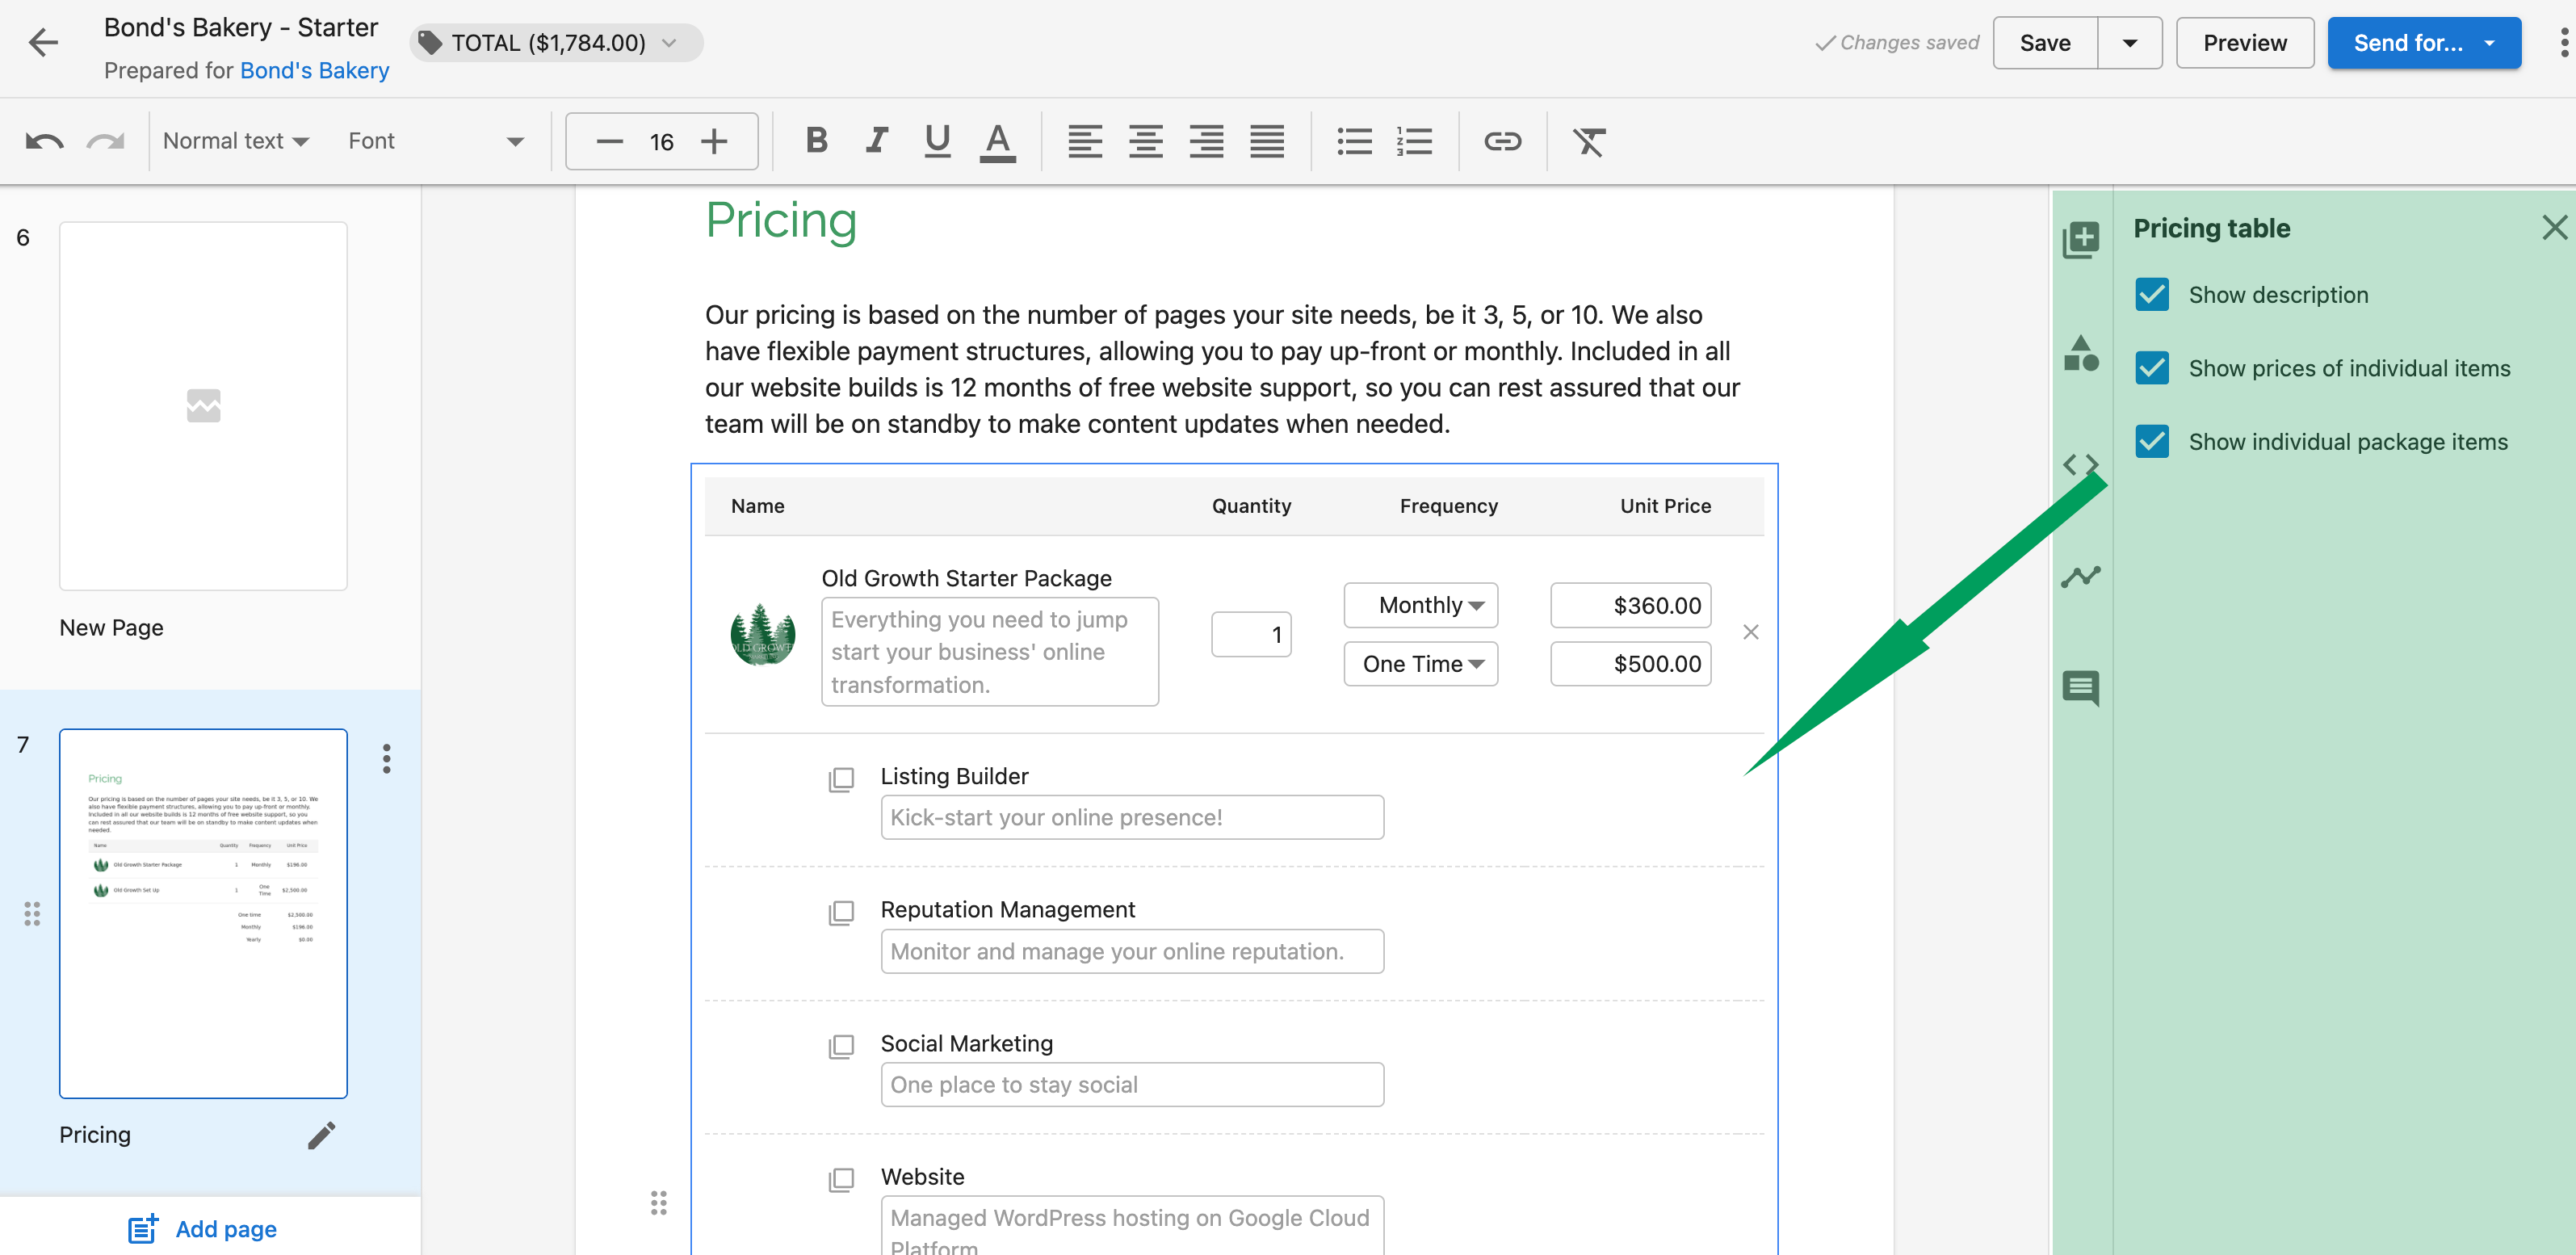Viewport: 2576px width, 1255px height.
Task: Click the undo arrow icon
Action: tap(45, 141)
